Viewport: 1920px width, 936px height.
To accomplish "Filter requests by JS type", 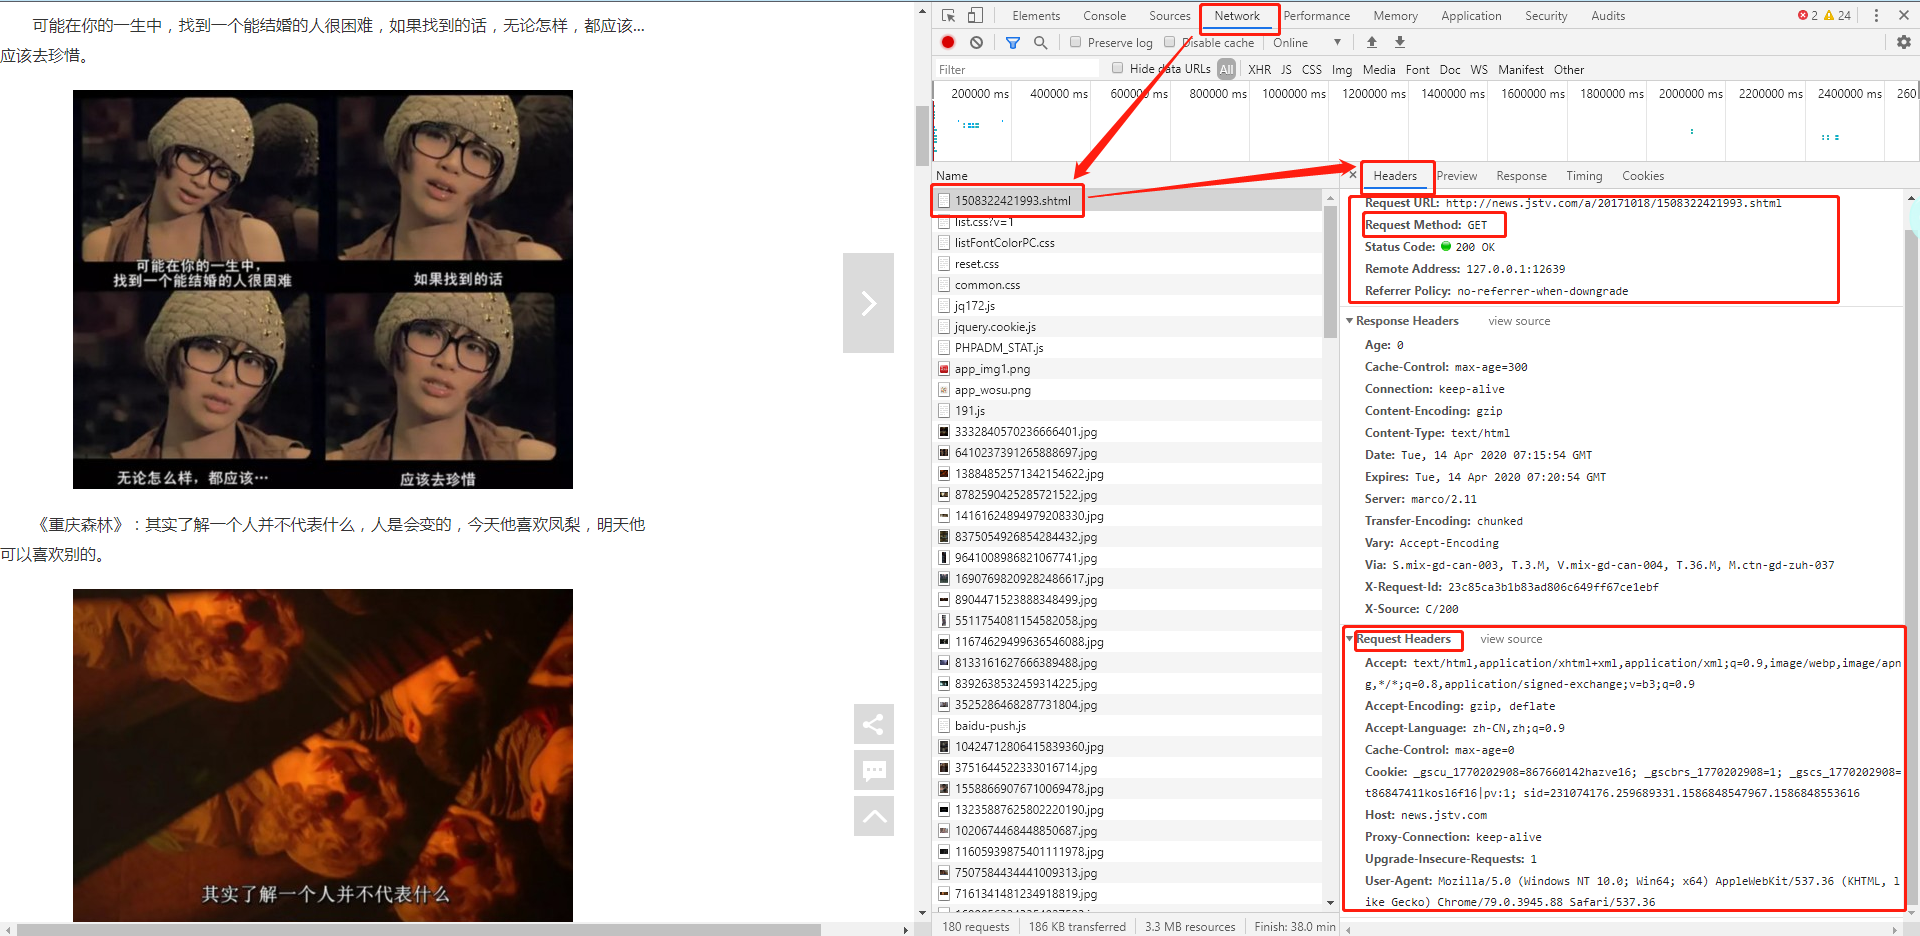I will [1286, 69].
